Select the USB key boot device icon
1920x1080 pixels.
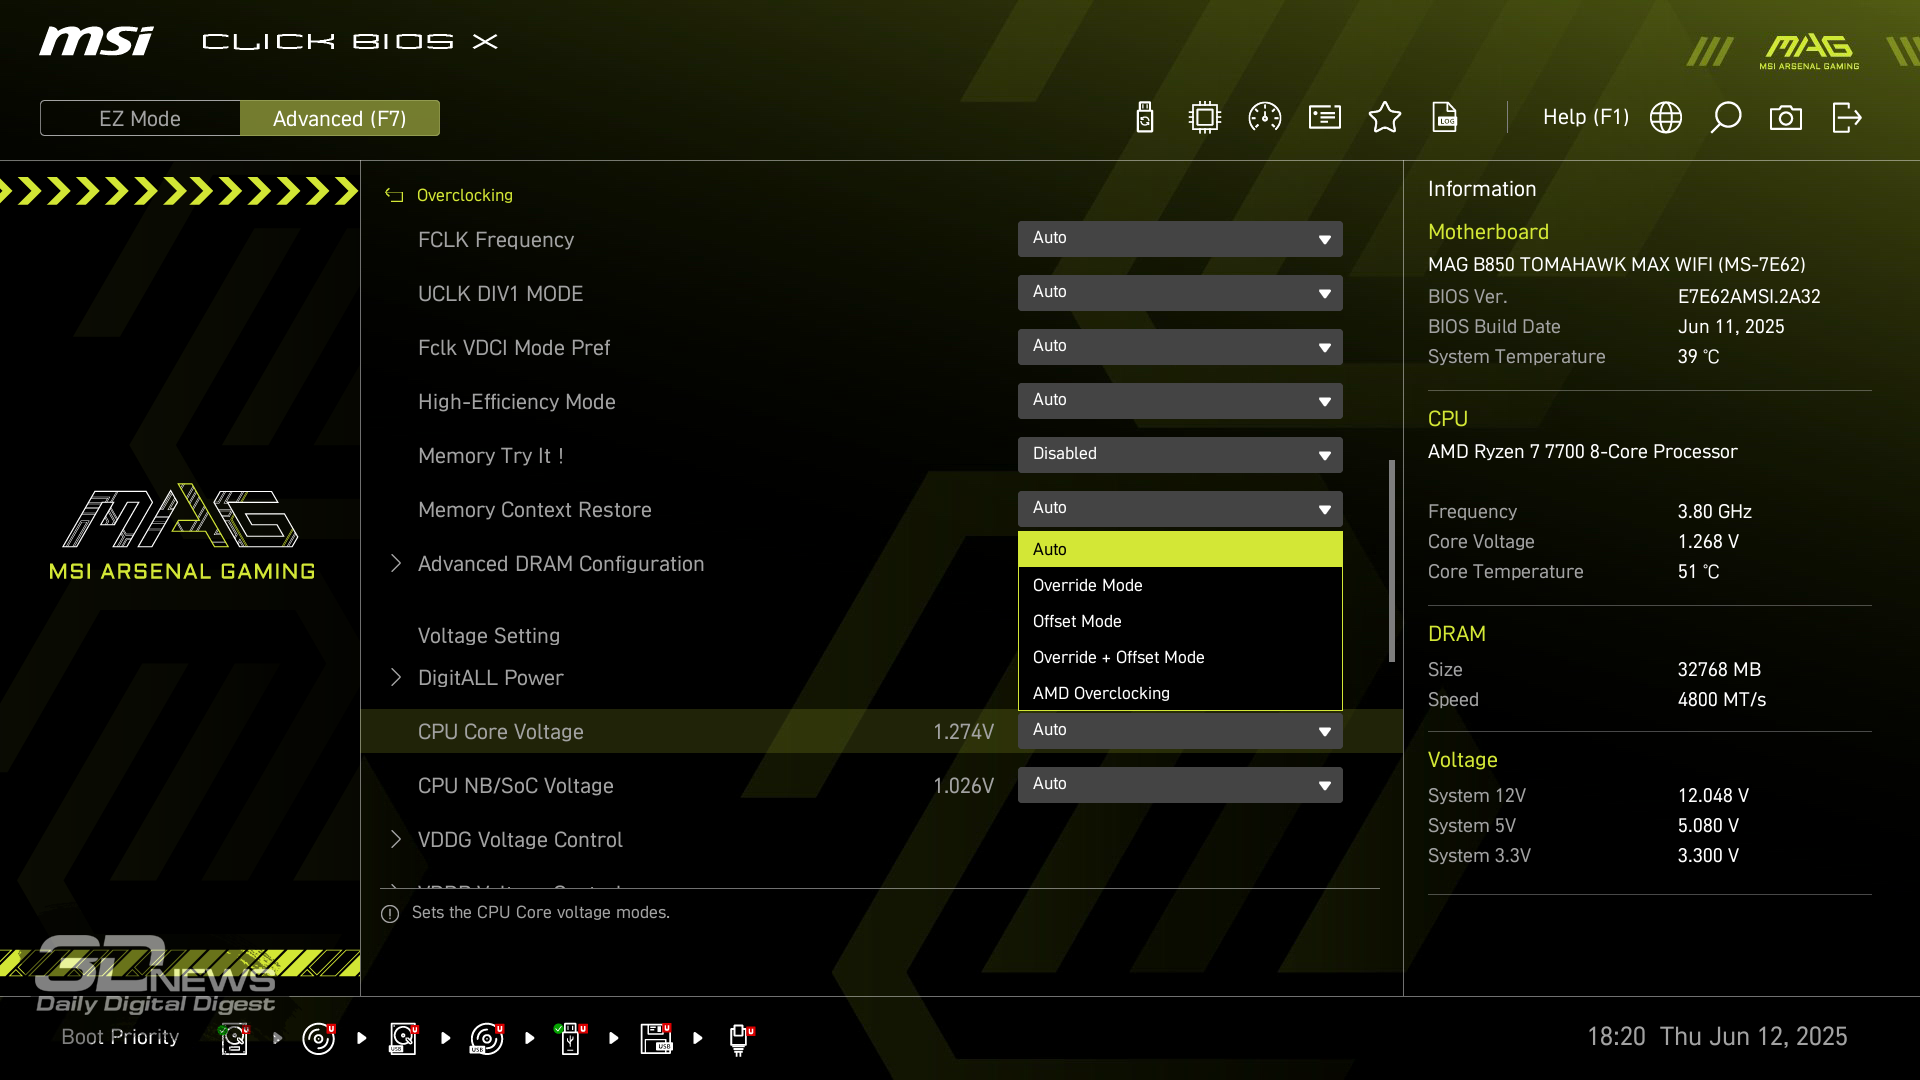tap(571, 1039)
